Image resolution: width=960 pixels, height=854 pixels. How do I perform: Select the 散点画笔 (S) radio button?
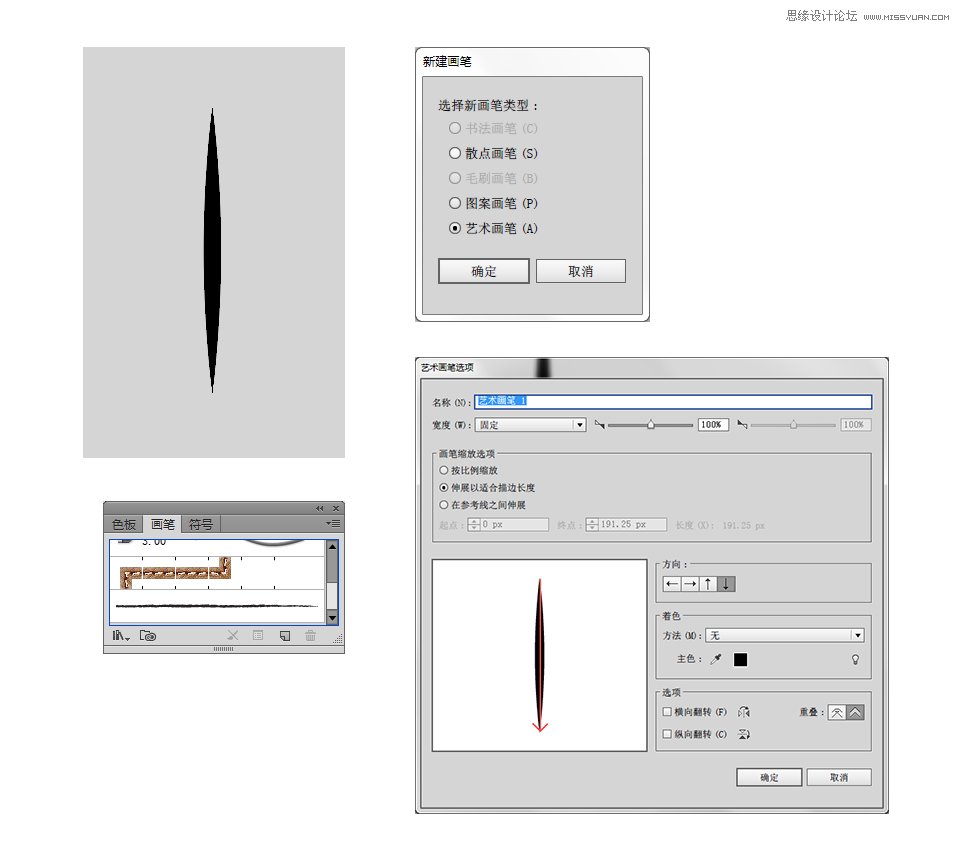pos(455,153)
